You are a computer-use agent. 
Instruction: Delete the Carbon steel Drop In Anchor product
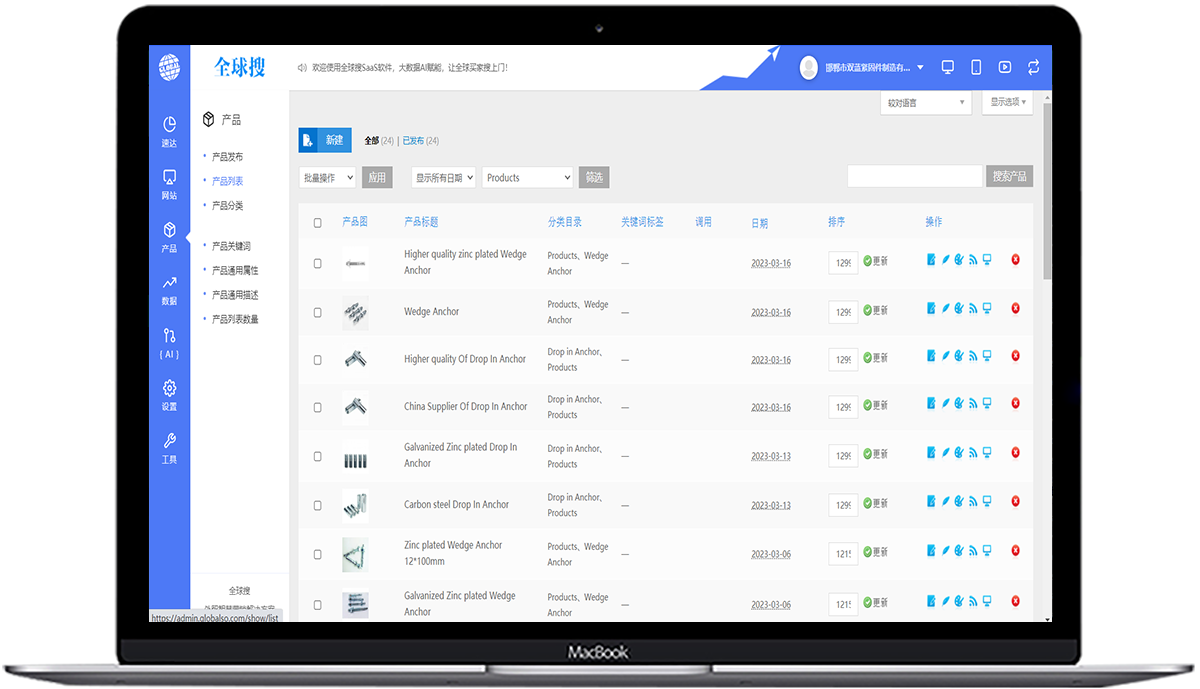(x=1016, y=501)
